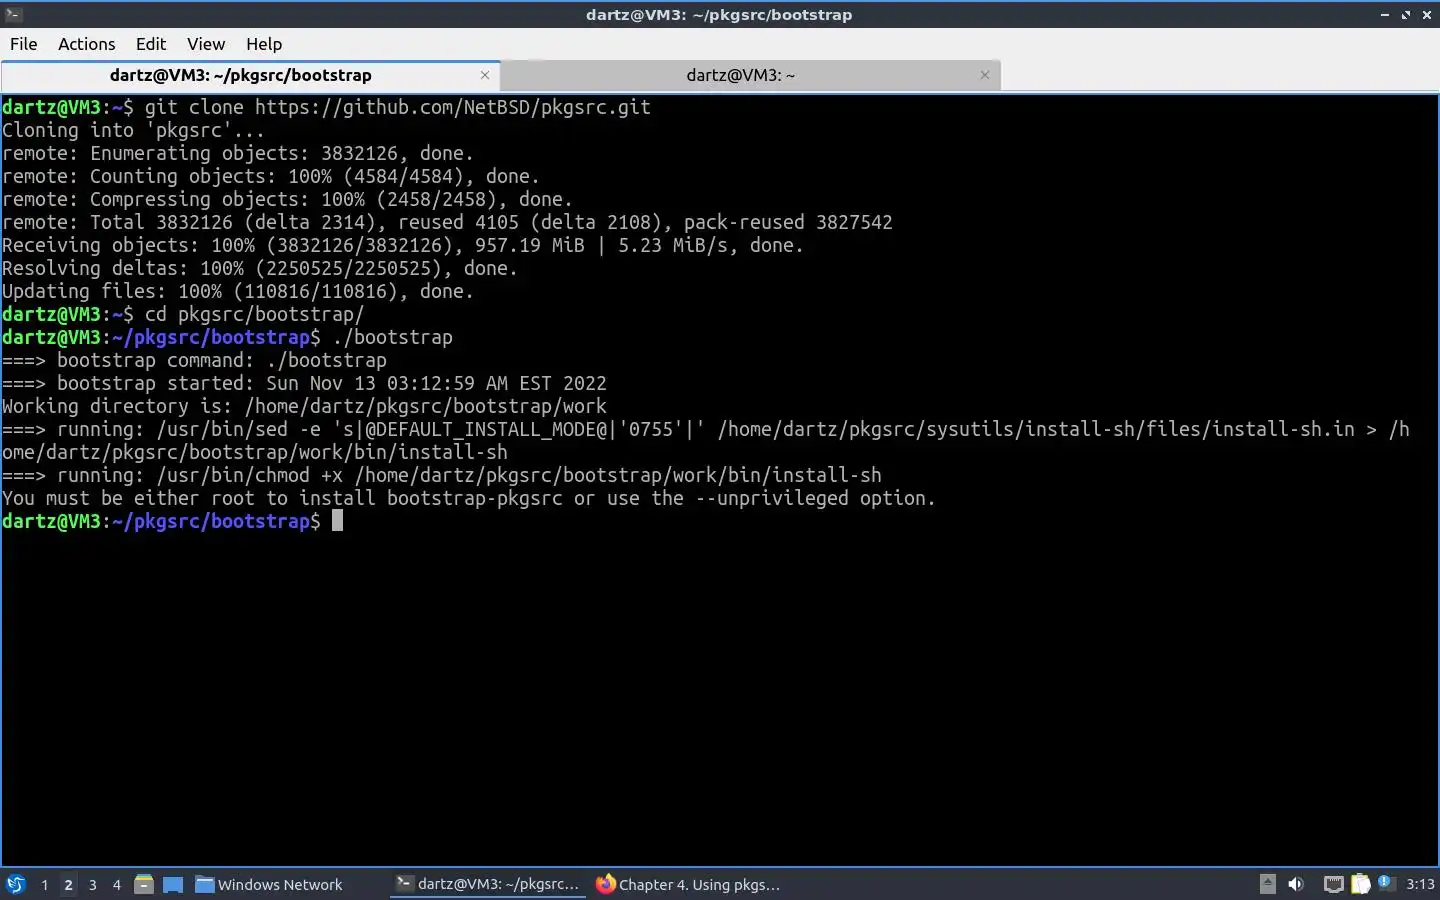Open the file manager launcher in the taskbar
1440x900 pixels.
click(144, 884)
